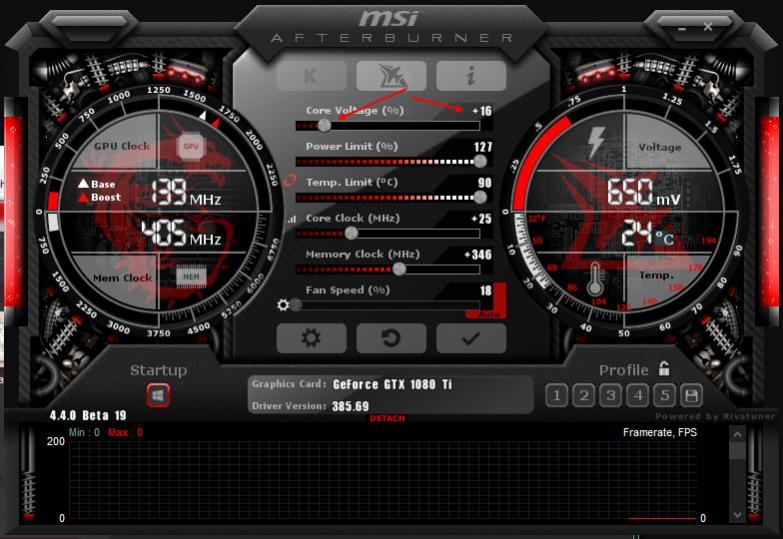Open settings gear button

[x=311, y=338]
